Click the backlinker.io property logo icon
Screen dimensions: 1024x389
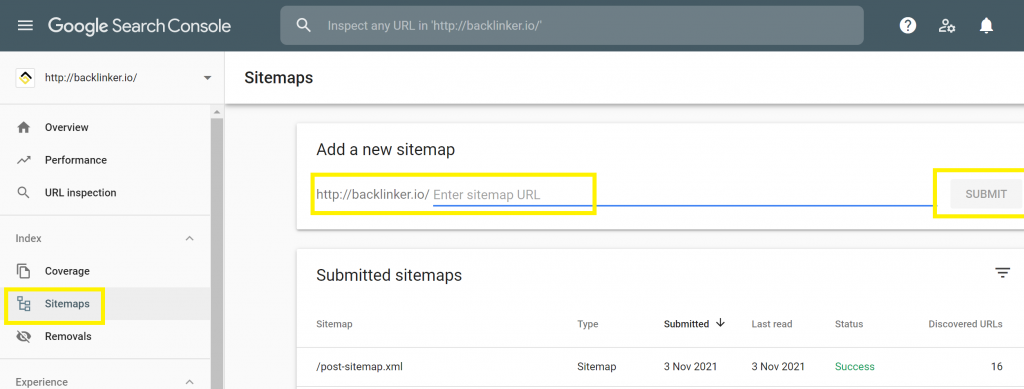pos(25,78)
